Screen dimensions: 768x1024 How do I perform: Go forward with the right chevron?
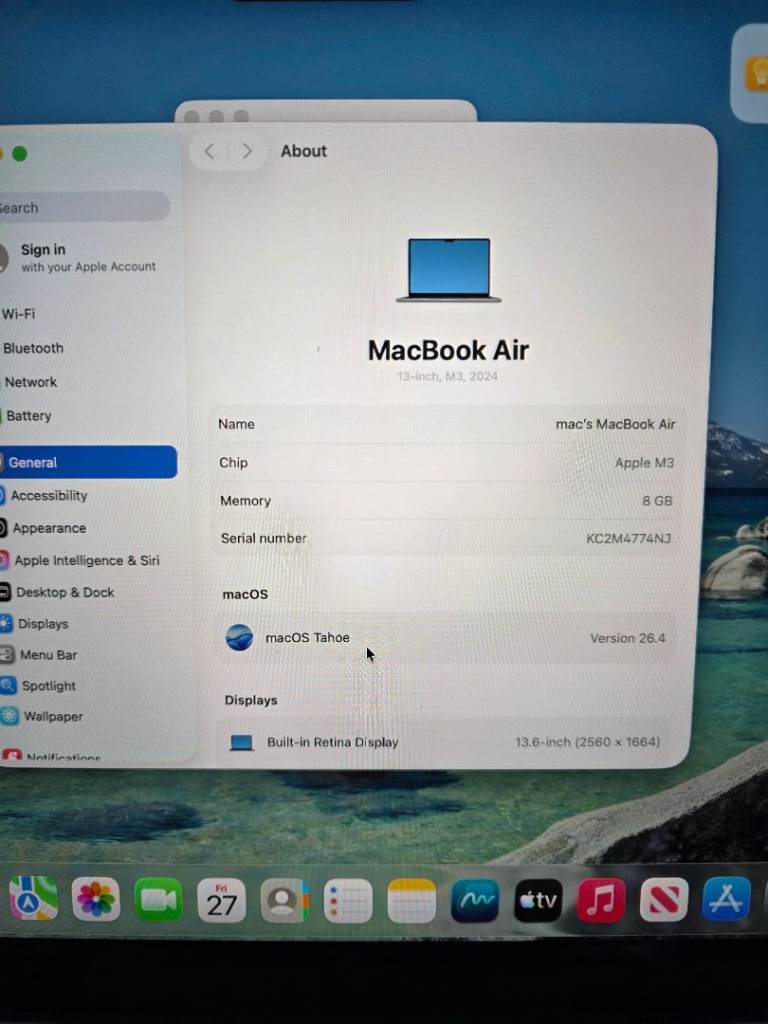[x=247, y=152]
